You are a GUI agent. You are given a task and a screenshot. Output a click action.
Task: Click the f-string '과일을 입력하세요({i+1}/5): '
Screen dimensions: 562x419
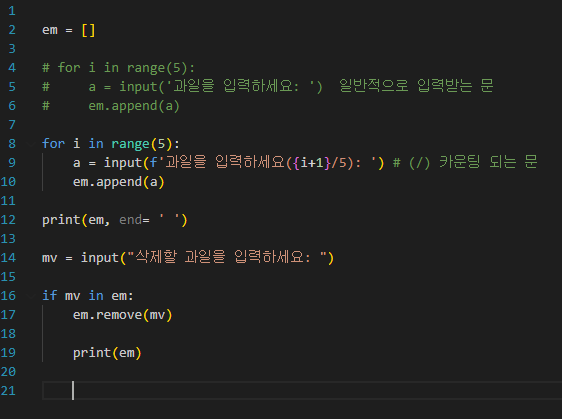263,163
